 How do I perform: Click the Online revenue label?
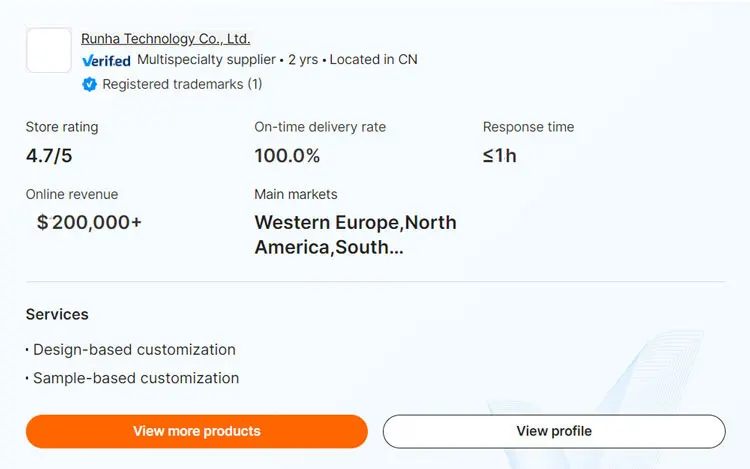(x=72, y=194)
